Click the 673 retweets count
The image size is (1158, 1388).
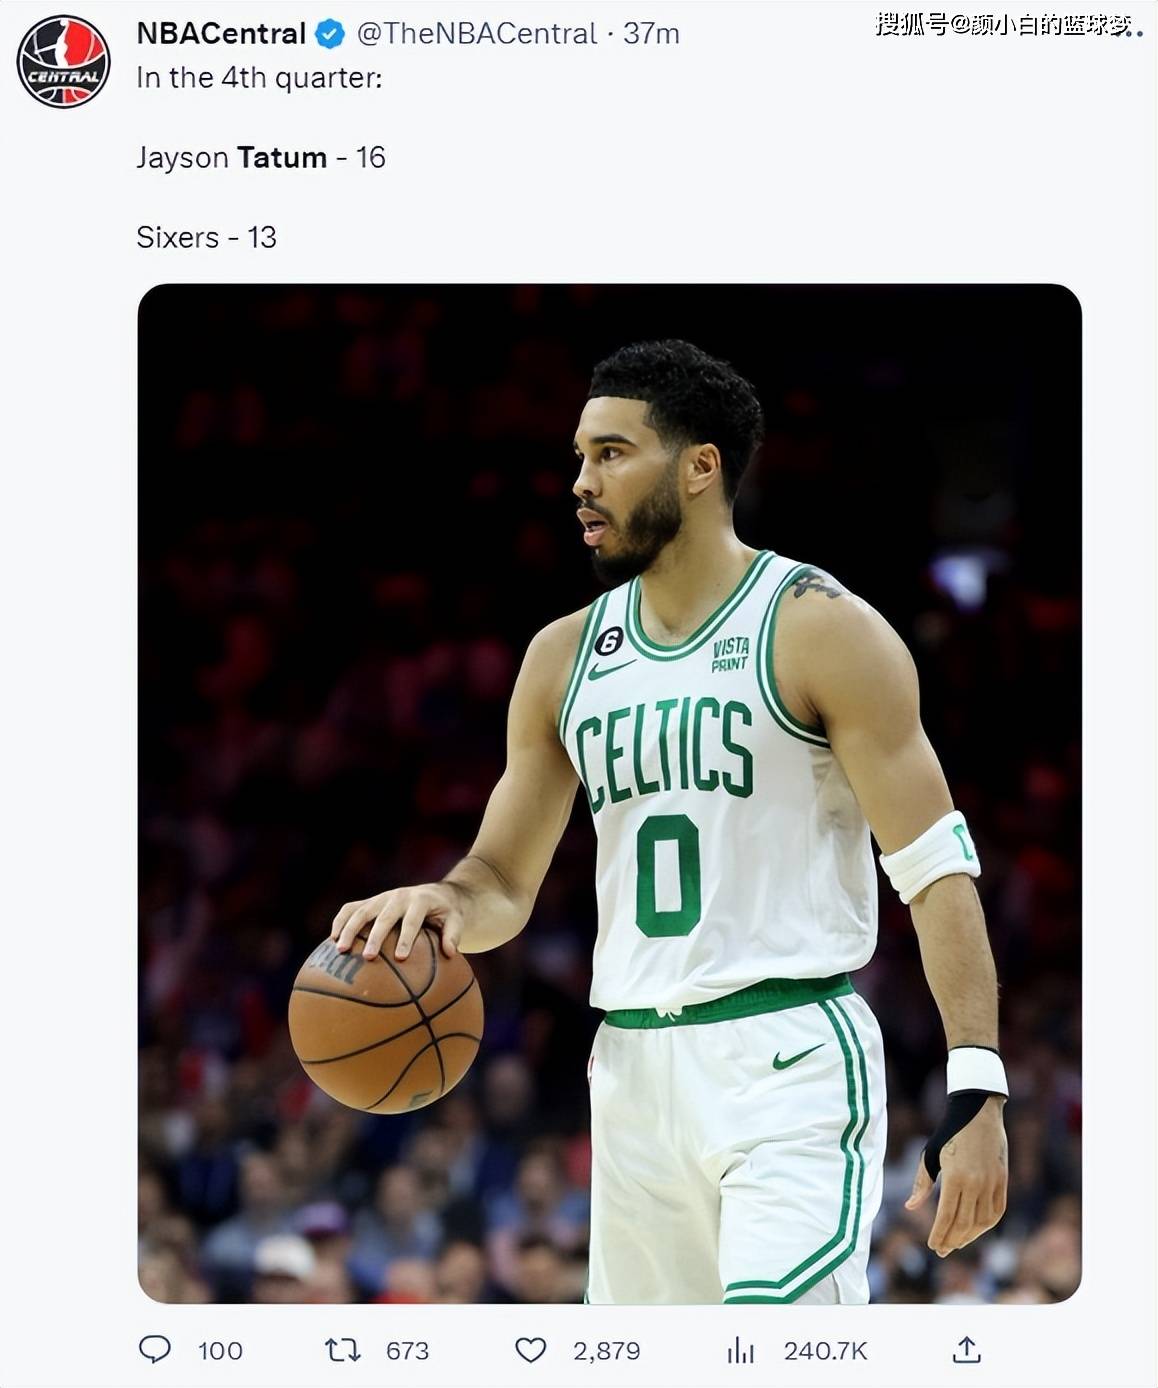pyautogui.click(x=407, y=1351)
